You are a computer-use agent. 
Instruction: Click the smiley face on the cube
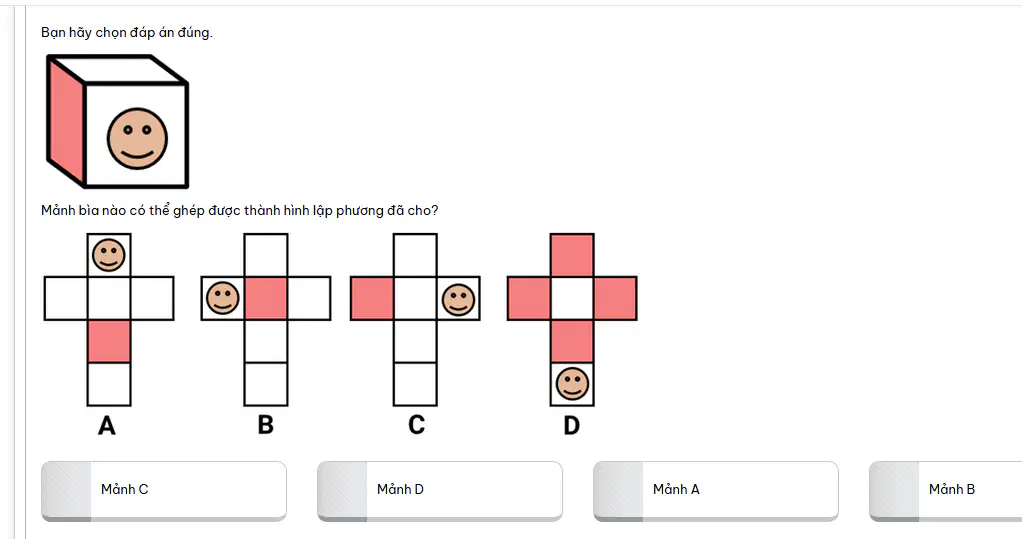coord(138,139)
